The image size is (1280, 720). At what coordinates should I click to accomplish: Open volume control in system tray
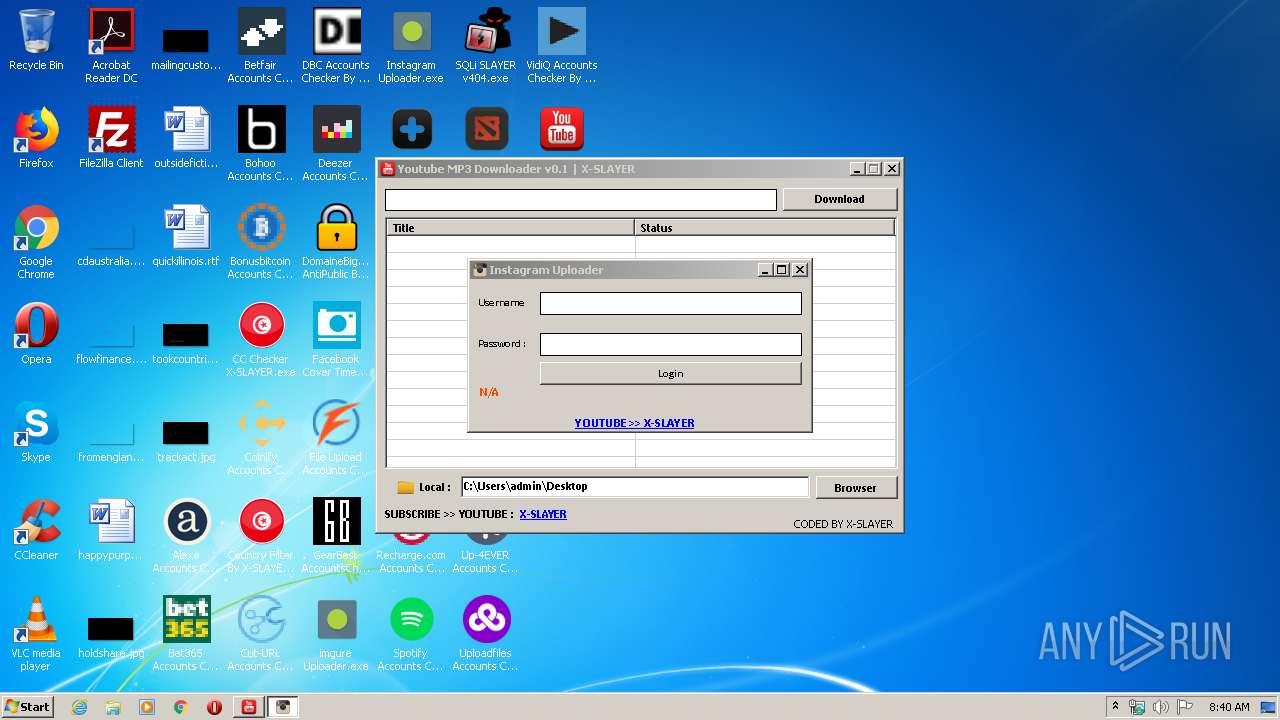1161,707
